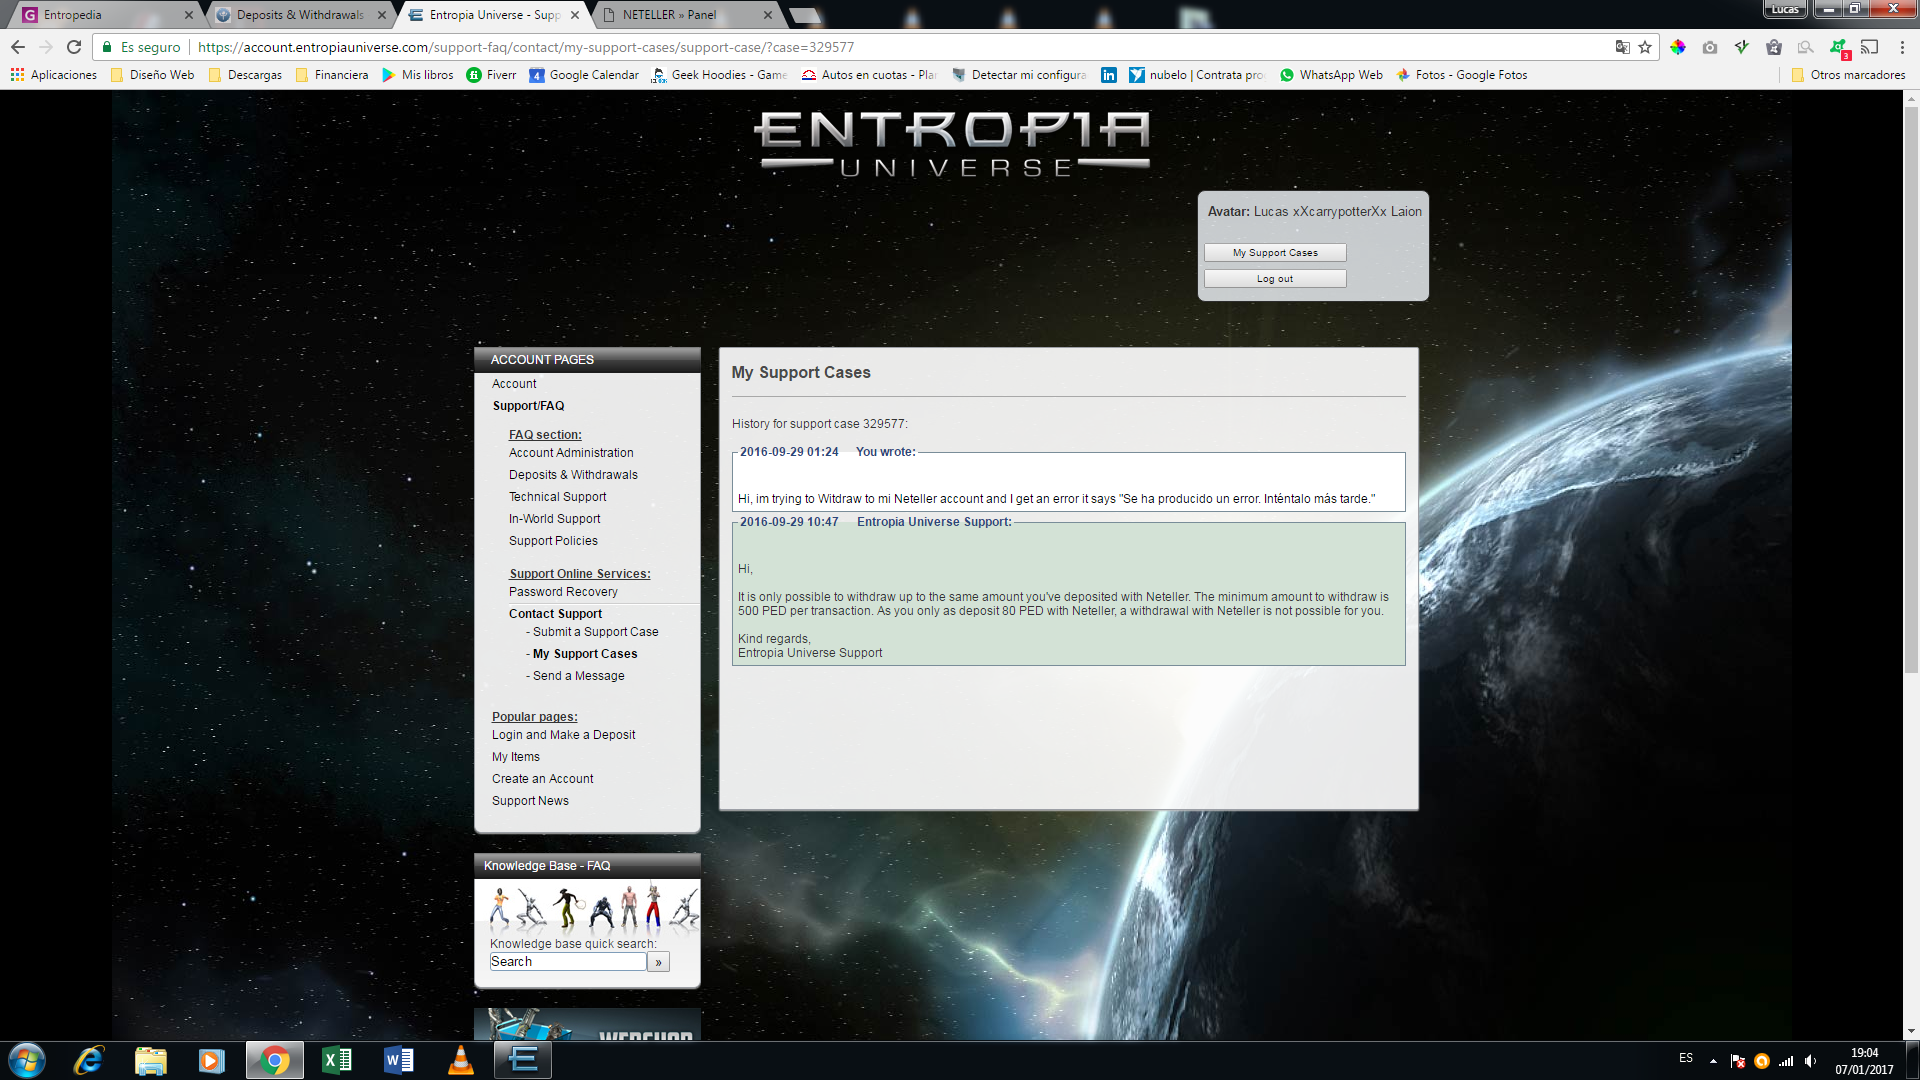The height and width of the screenshot is (1080, 1920).
Task: Open the Password Recovery link
Action: pyautogui.click(x=563, y=592)
